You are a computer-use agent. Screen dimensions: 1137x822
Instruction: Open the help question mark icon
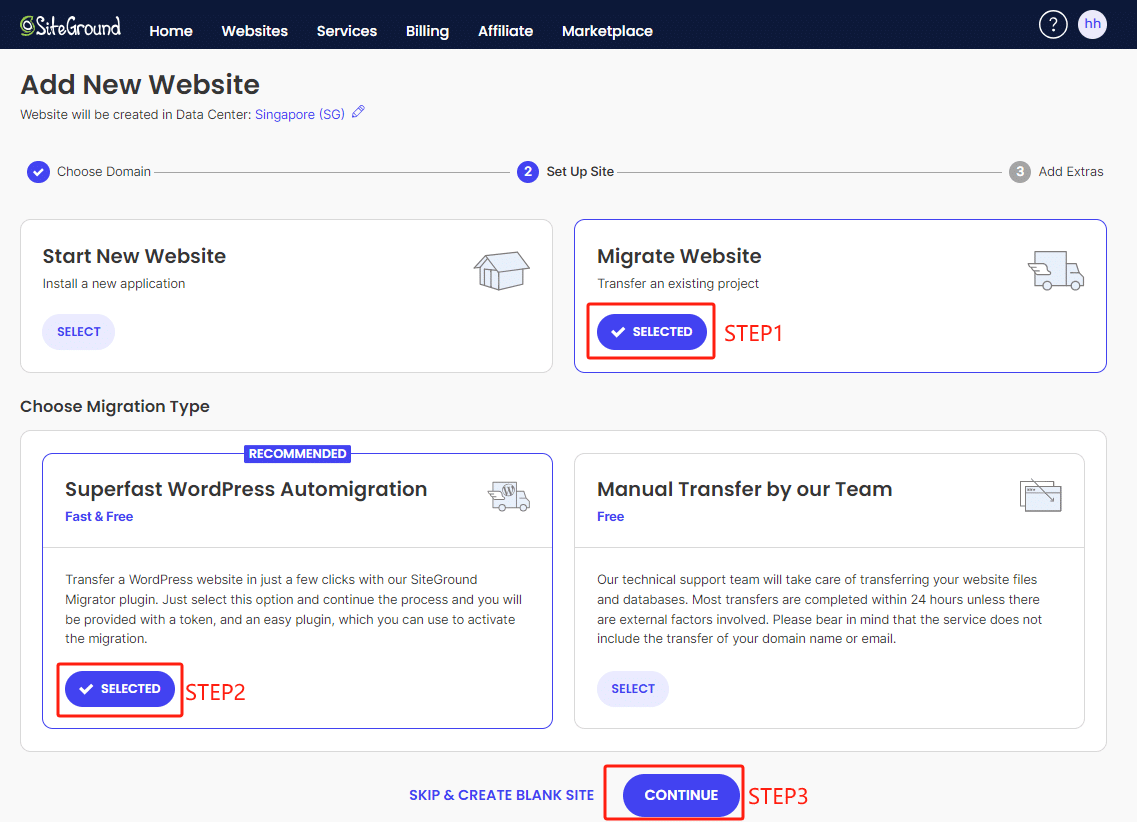[x=1053, y=25]
